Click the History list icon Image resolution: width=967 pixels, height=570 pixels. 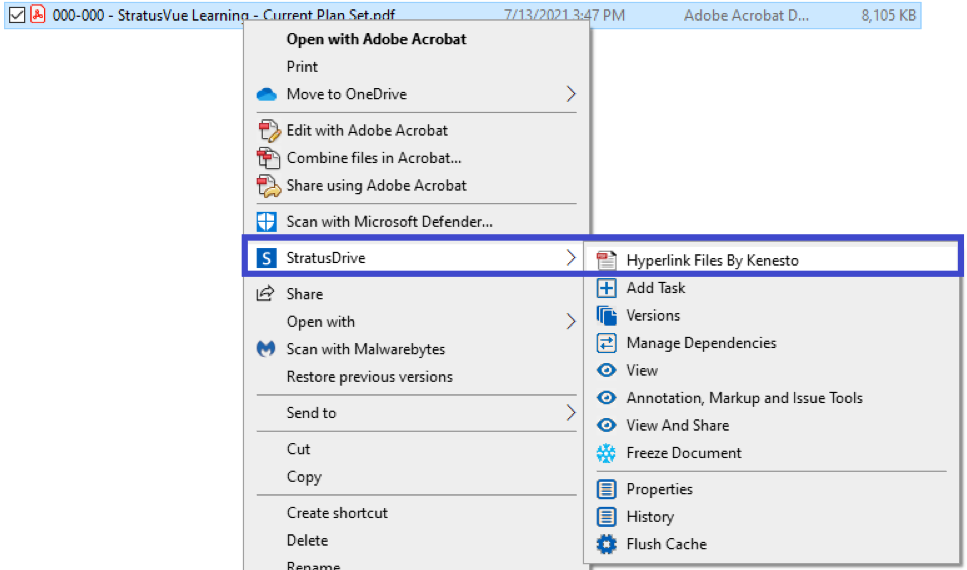[606, 516]
